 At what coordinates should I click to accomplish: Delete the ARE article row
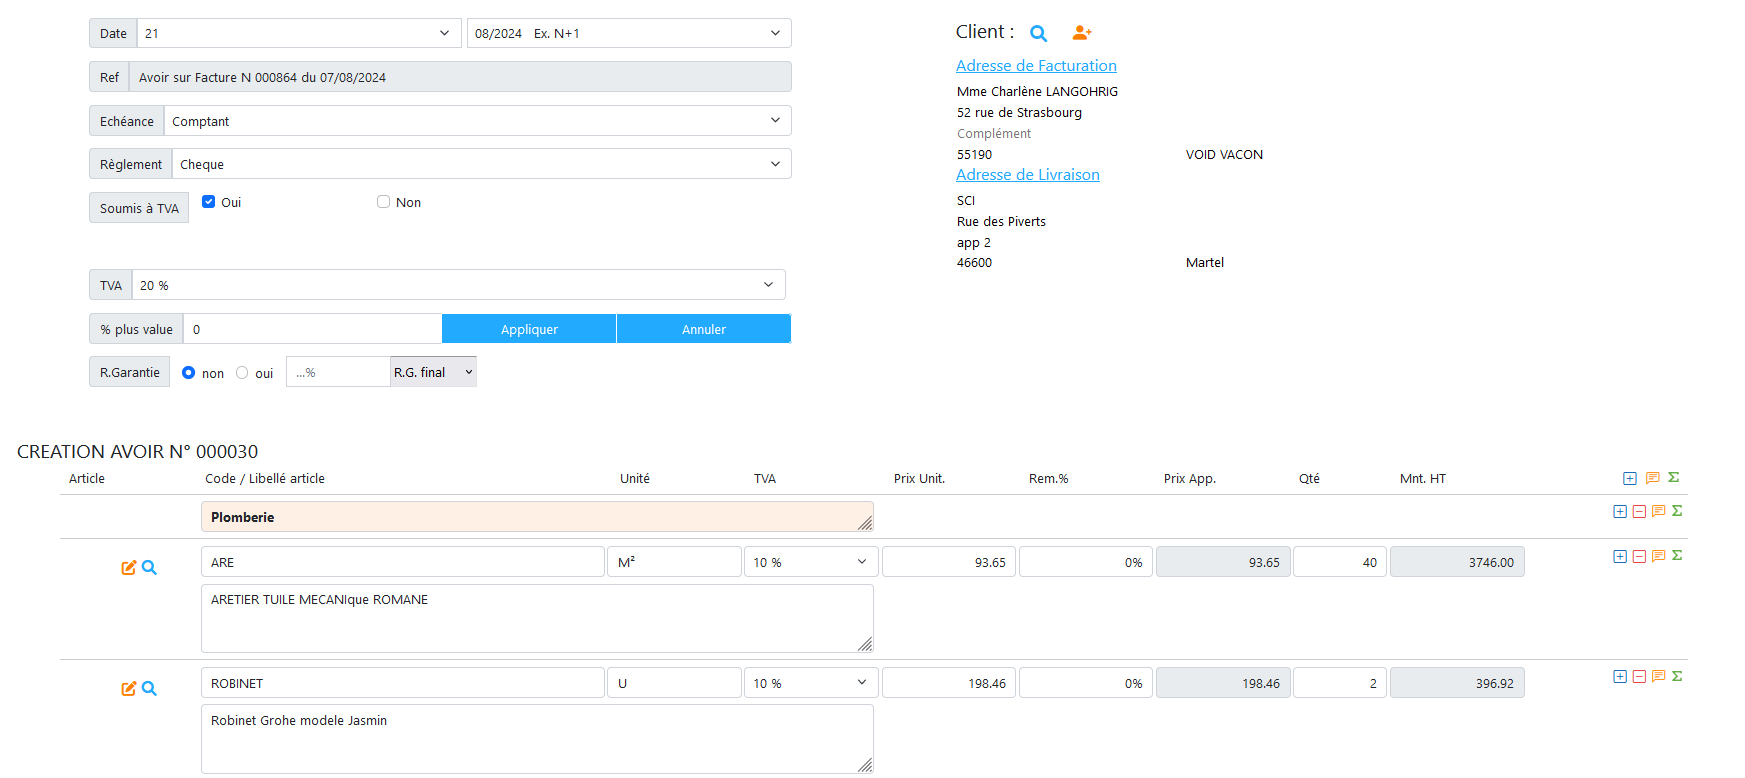pos(1639,556)
